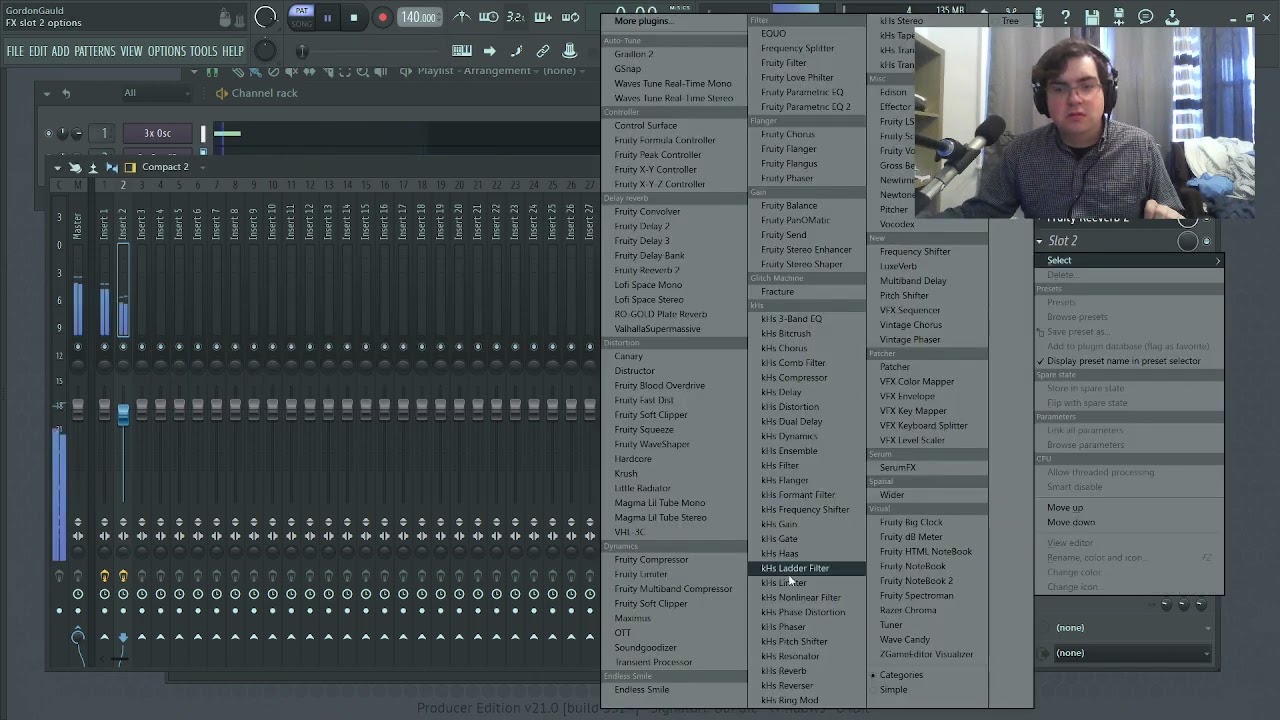The width and height of the screenshot is (1280, 720).
Task: Click the yellow square icon beside Compact 2
Action: pos(130,167)
